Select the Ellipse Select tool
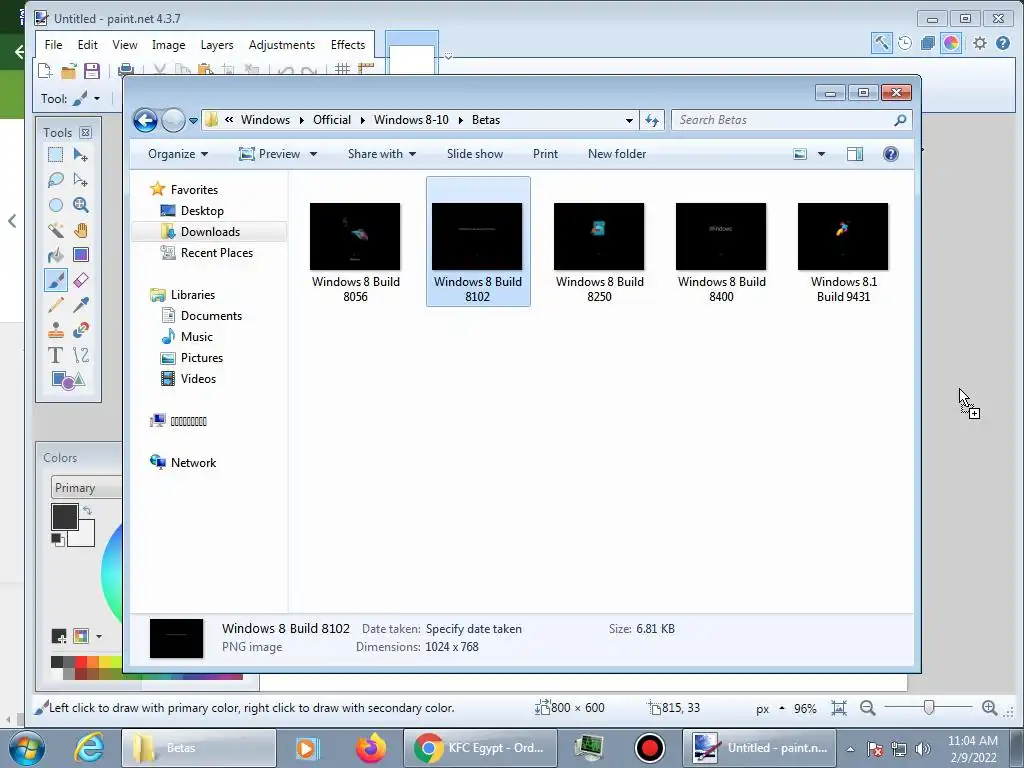1024x768 pixels. (x=56, y=205)
